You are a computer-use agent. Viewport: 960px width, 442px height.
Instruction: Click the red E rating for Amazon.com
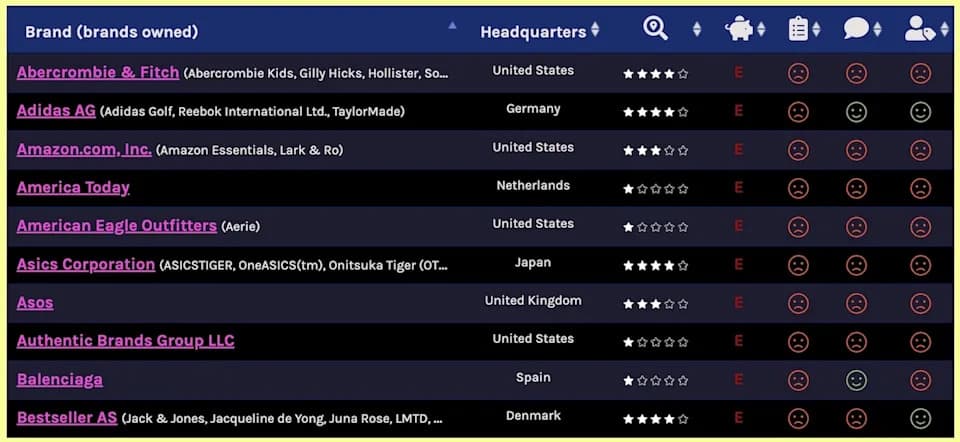(x=738, y=149)
